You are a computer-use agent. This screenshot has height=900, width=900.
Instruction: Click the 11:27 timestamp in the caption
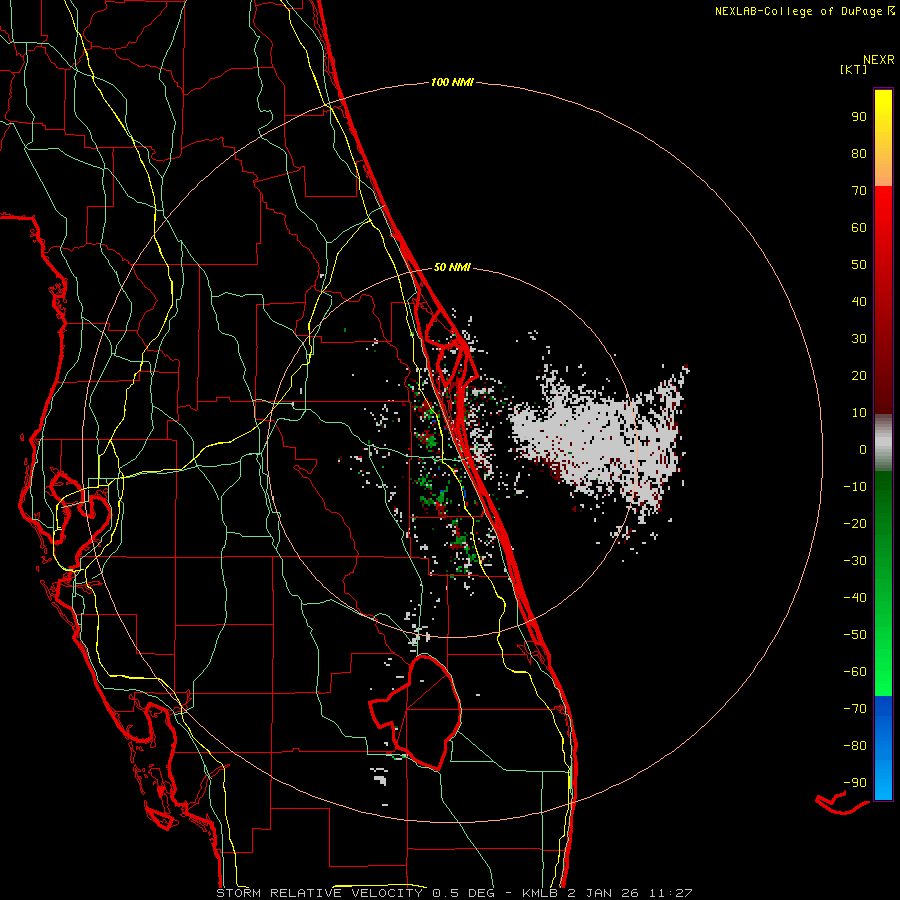click(672, 893)
